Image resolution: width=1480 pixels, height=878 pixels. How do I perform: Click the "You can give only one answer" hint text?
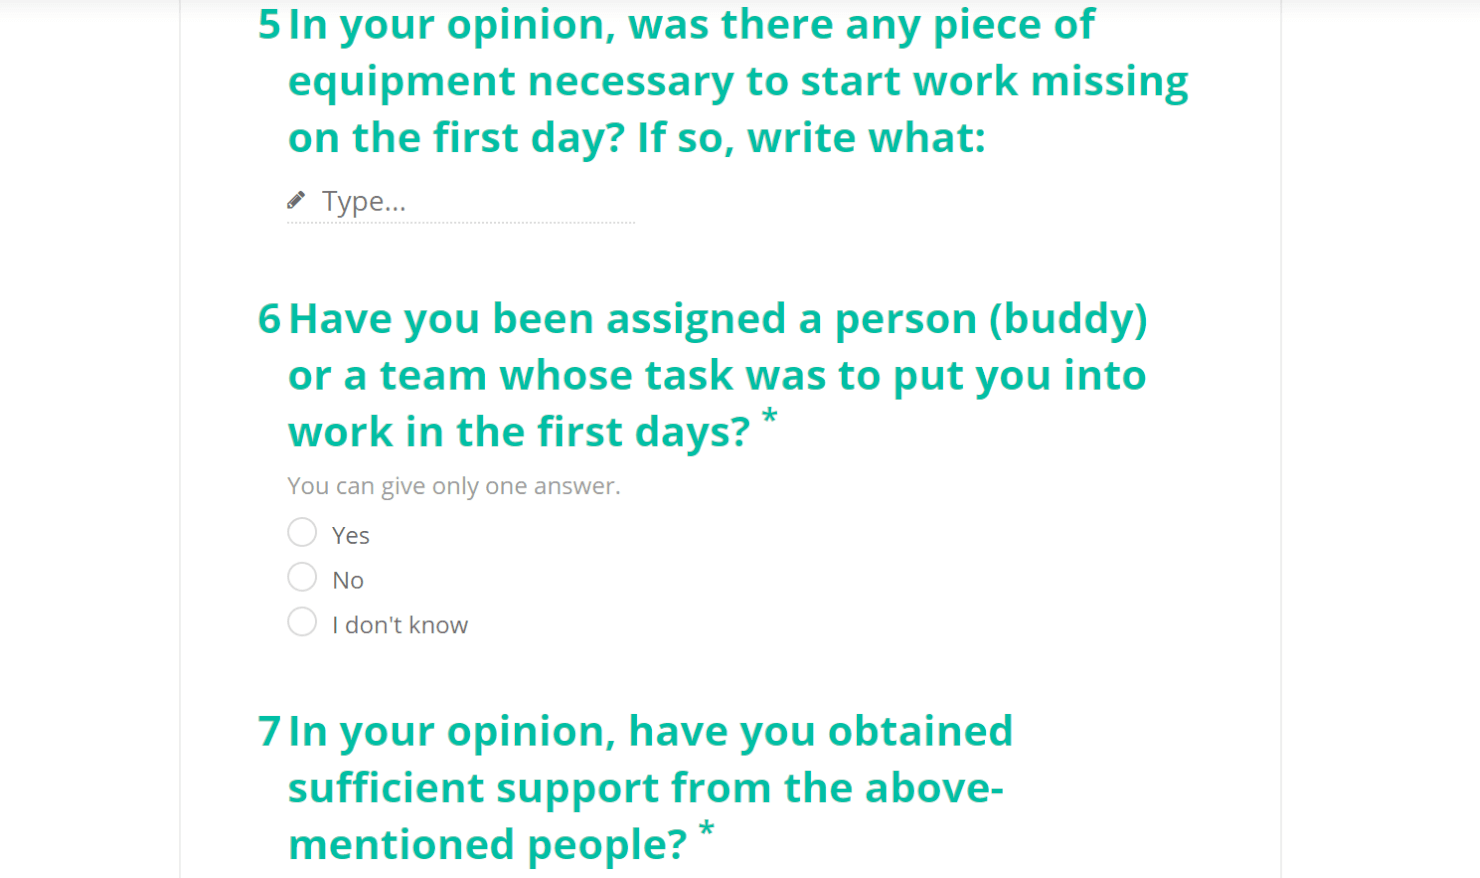click(453, 485)
